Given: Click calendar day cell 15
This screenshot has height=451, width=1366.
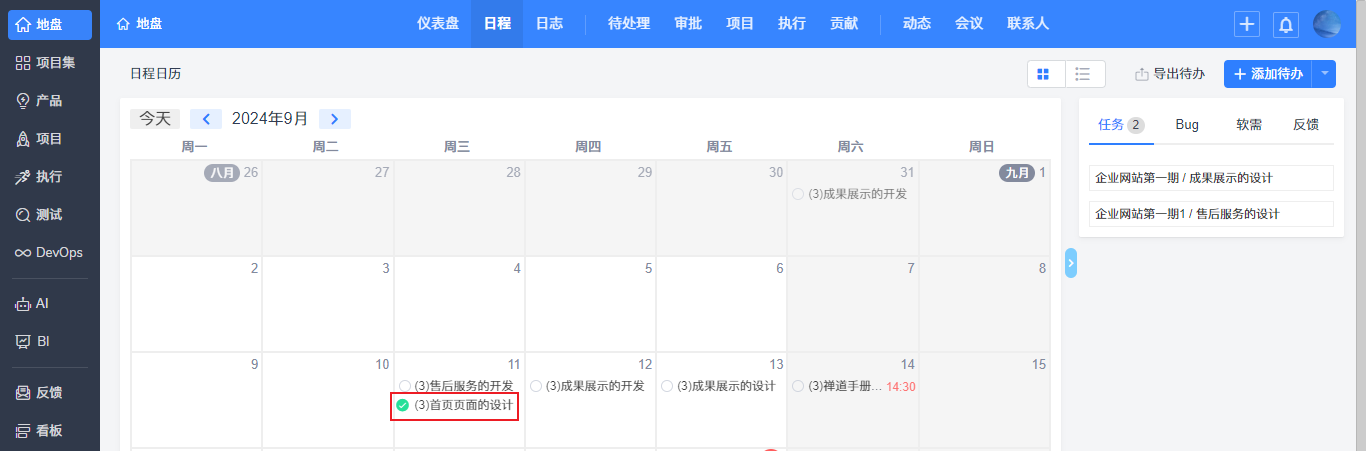Looking at the screenshot, I should coord(984,400).
